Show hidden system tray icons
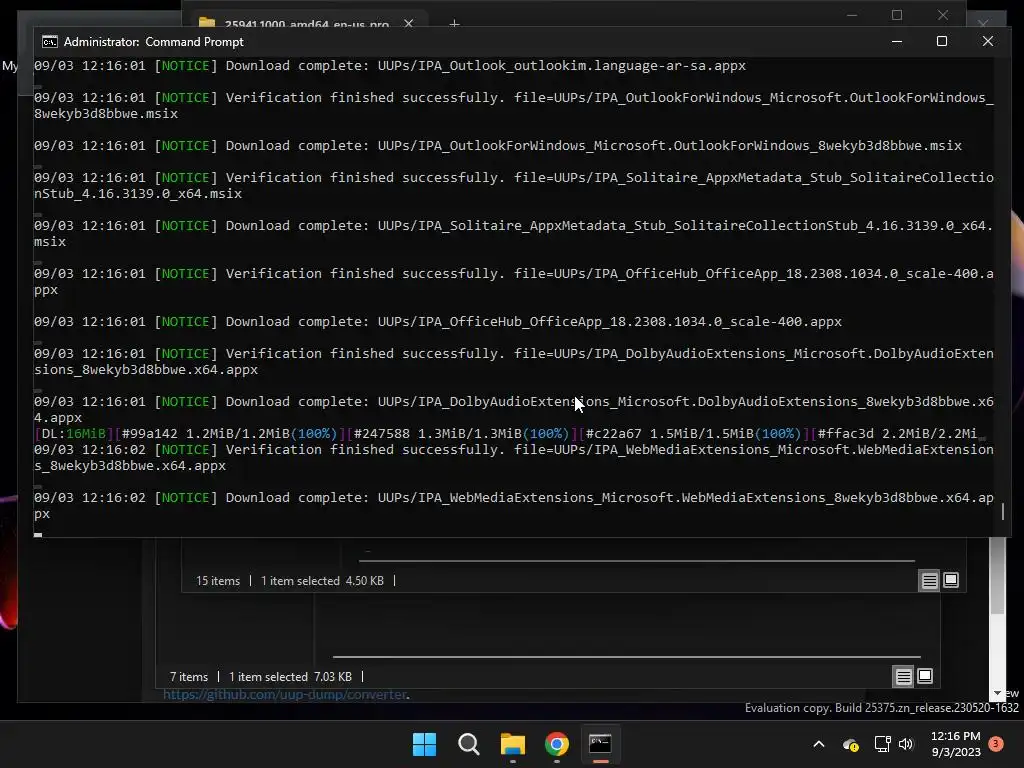 [x=819, y=744]
